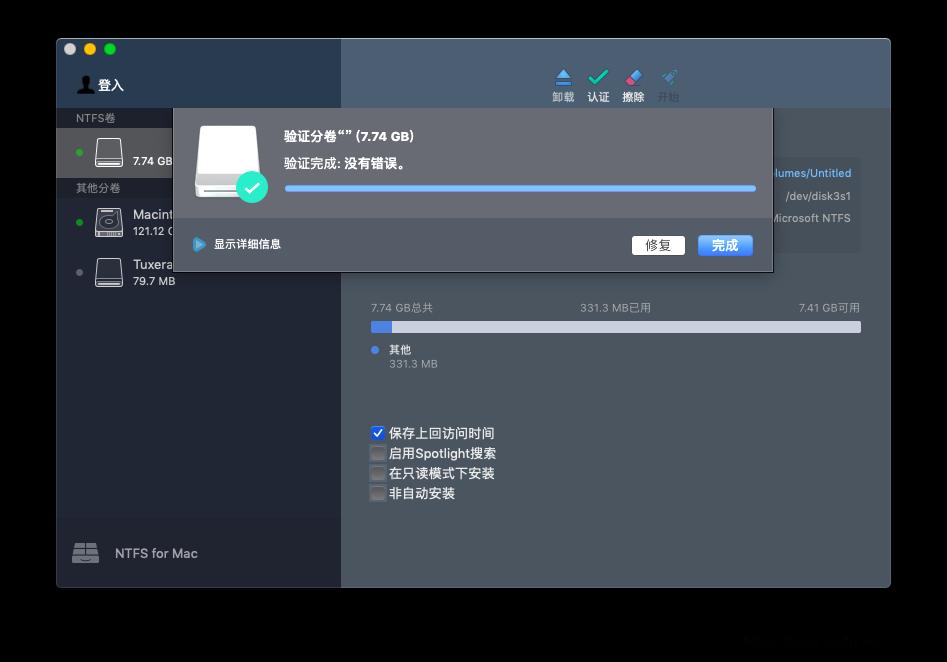Click the Tuxera disk icon in sidebar
The image size is (947, 662).
(x=108, y=272)
